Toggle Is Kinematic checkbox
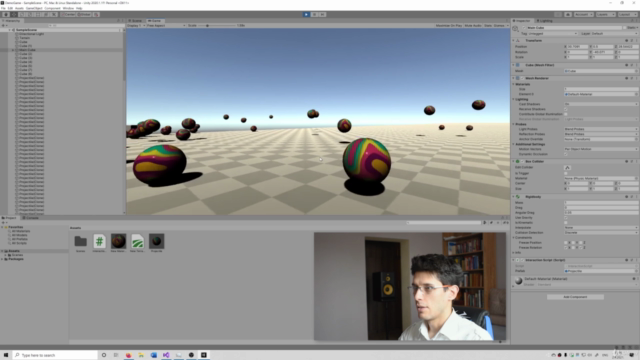 click(566, 222)
